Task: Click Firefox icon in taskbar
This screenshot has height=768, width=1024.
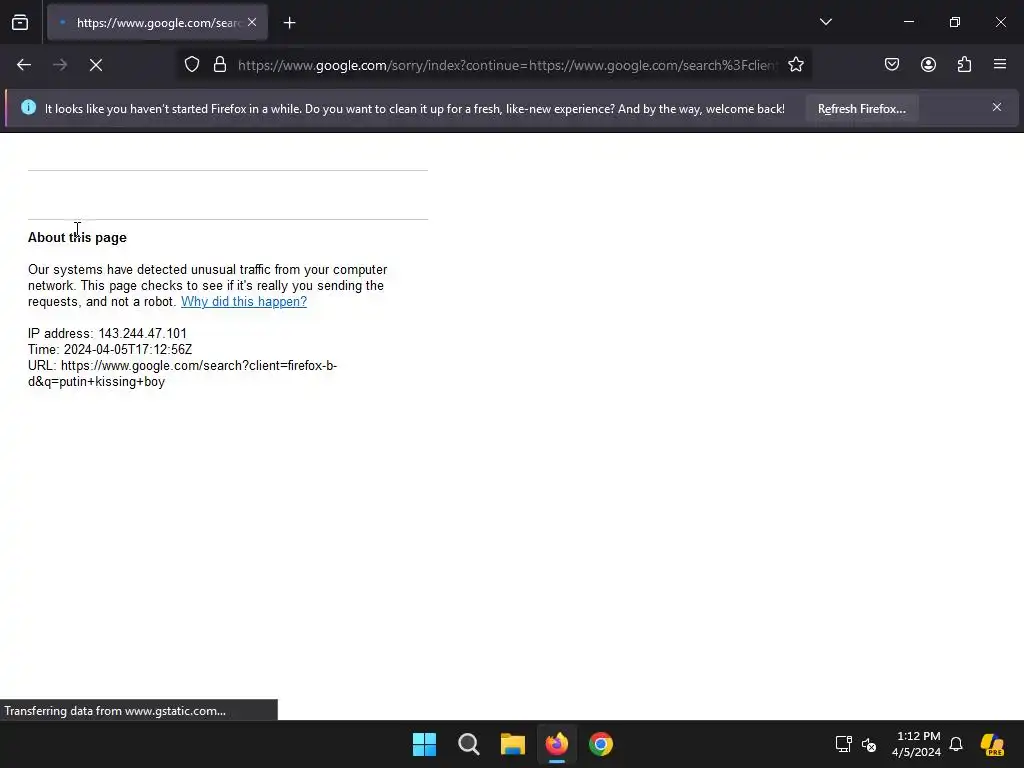Action: click(556, 744)
